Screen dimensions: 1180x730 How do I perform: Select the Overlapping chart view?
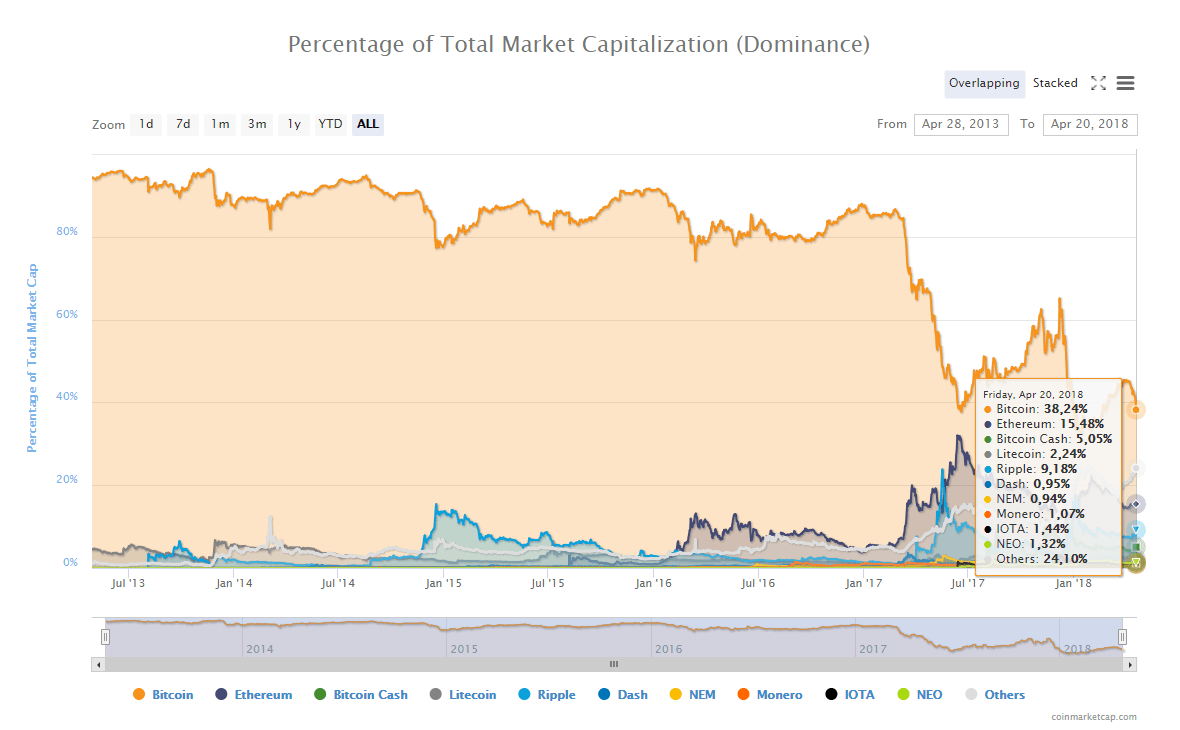click(984, 83)
